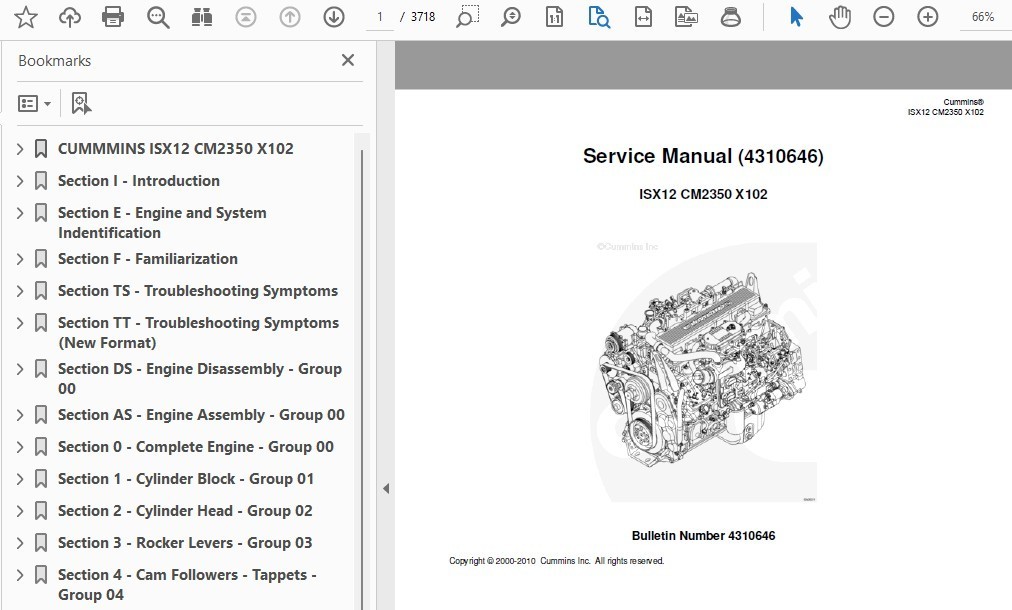Click the 66% zoom level field
The width and height of the screenshot is (1012, 610).
tap(982, 17)
